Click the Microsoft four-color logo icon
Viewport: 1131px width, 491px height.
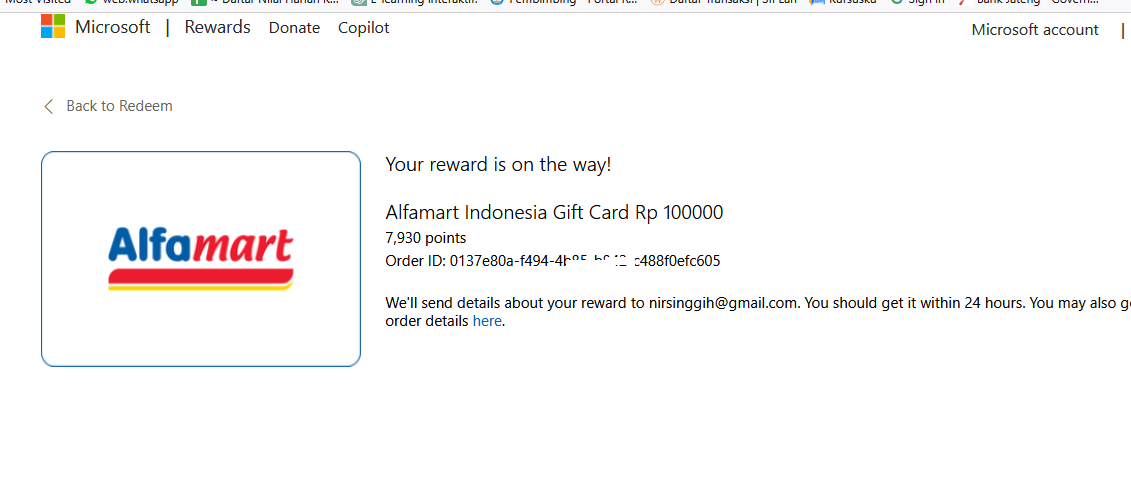[x=53, y=27]
